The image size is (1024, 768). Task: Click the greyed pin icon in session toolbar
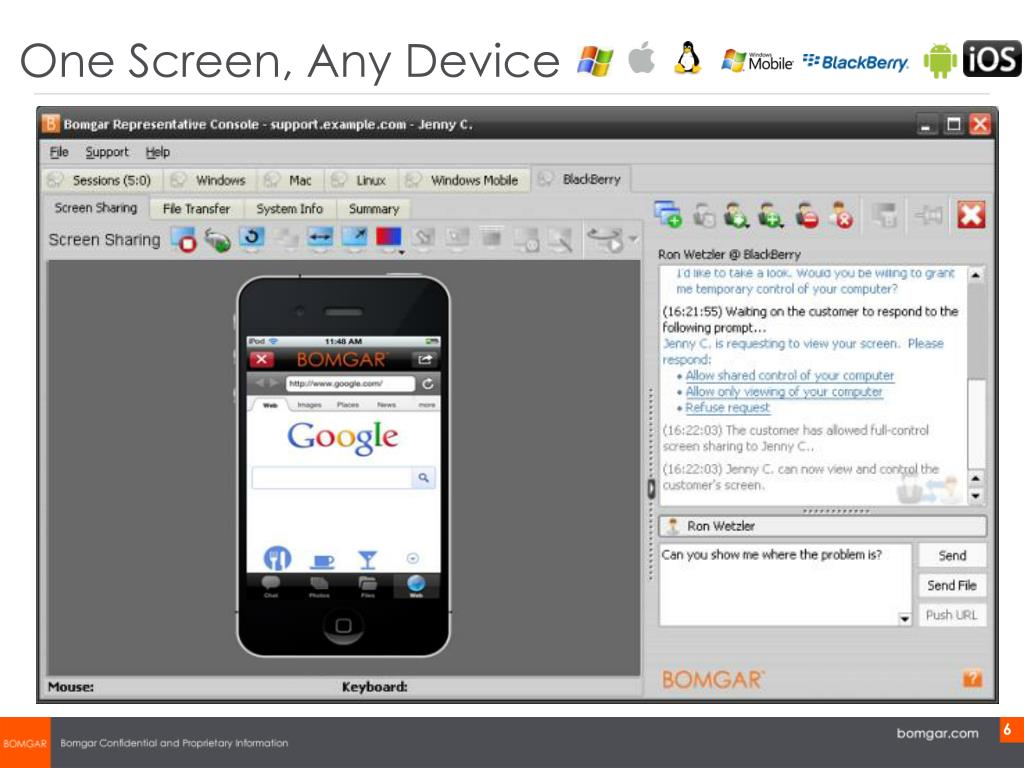click(927, 214)
